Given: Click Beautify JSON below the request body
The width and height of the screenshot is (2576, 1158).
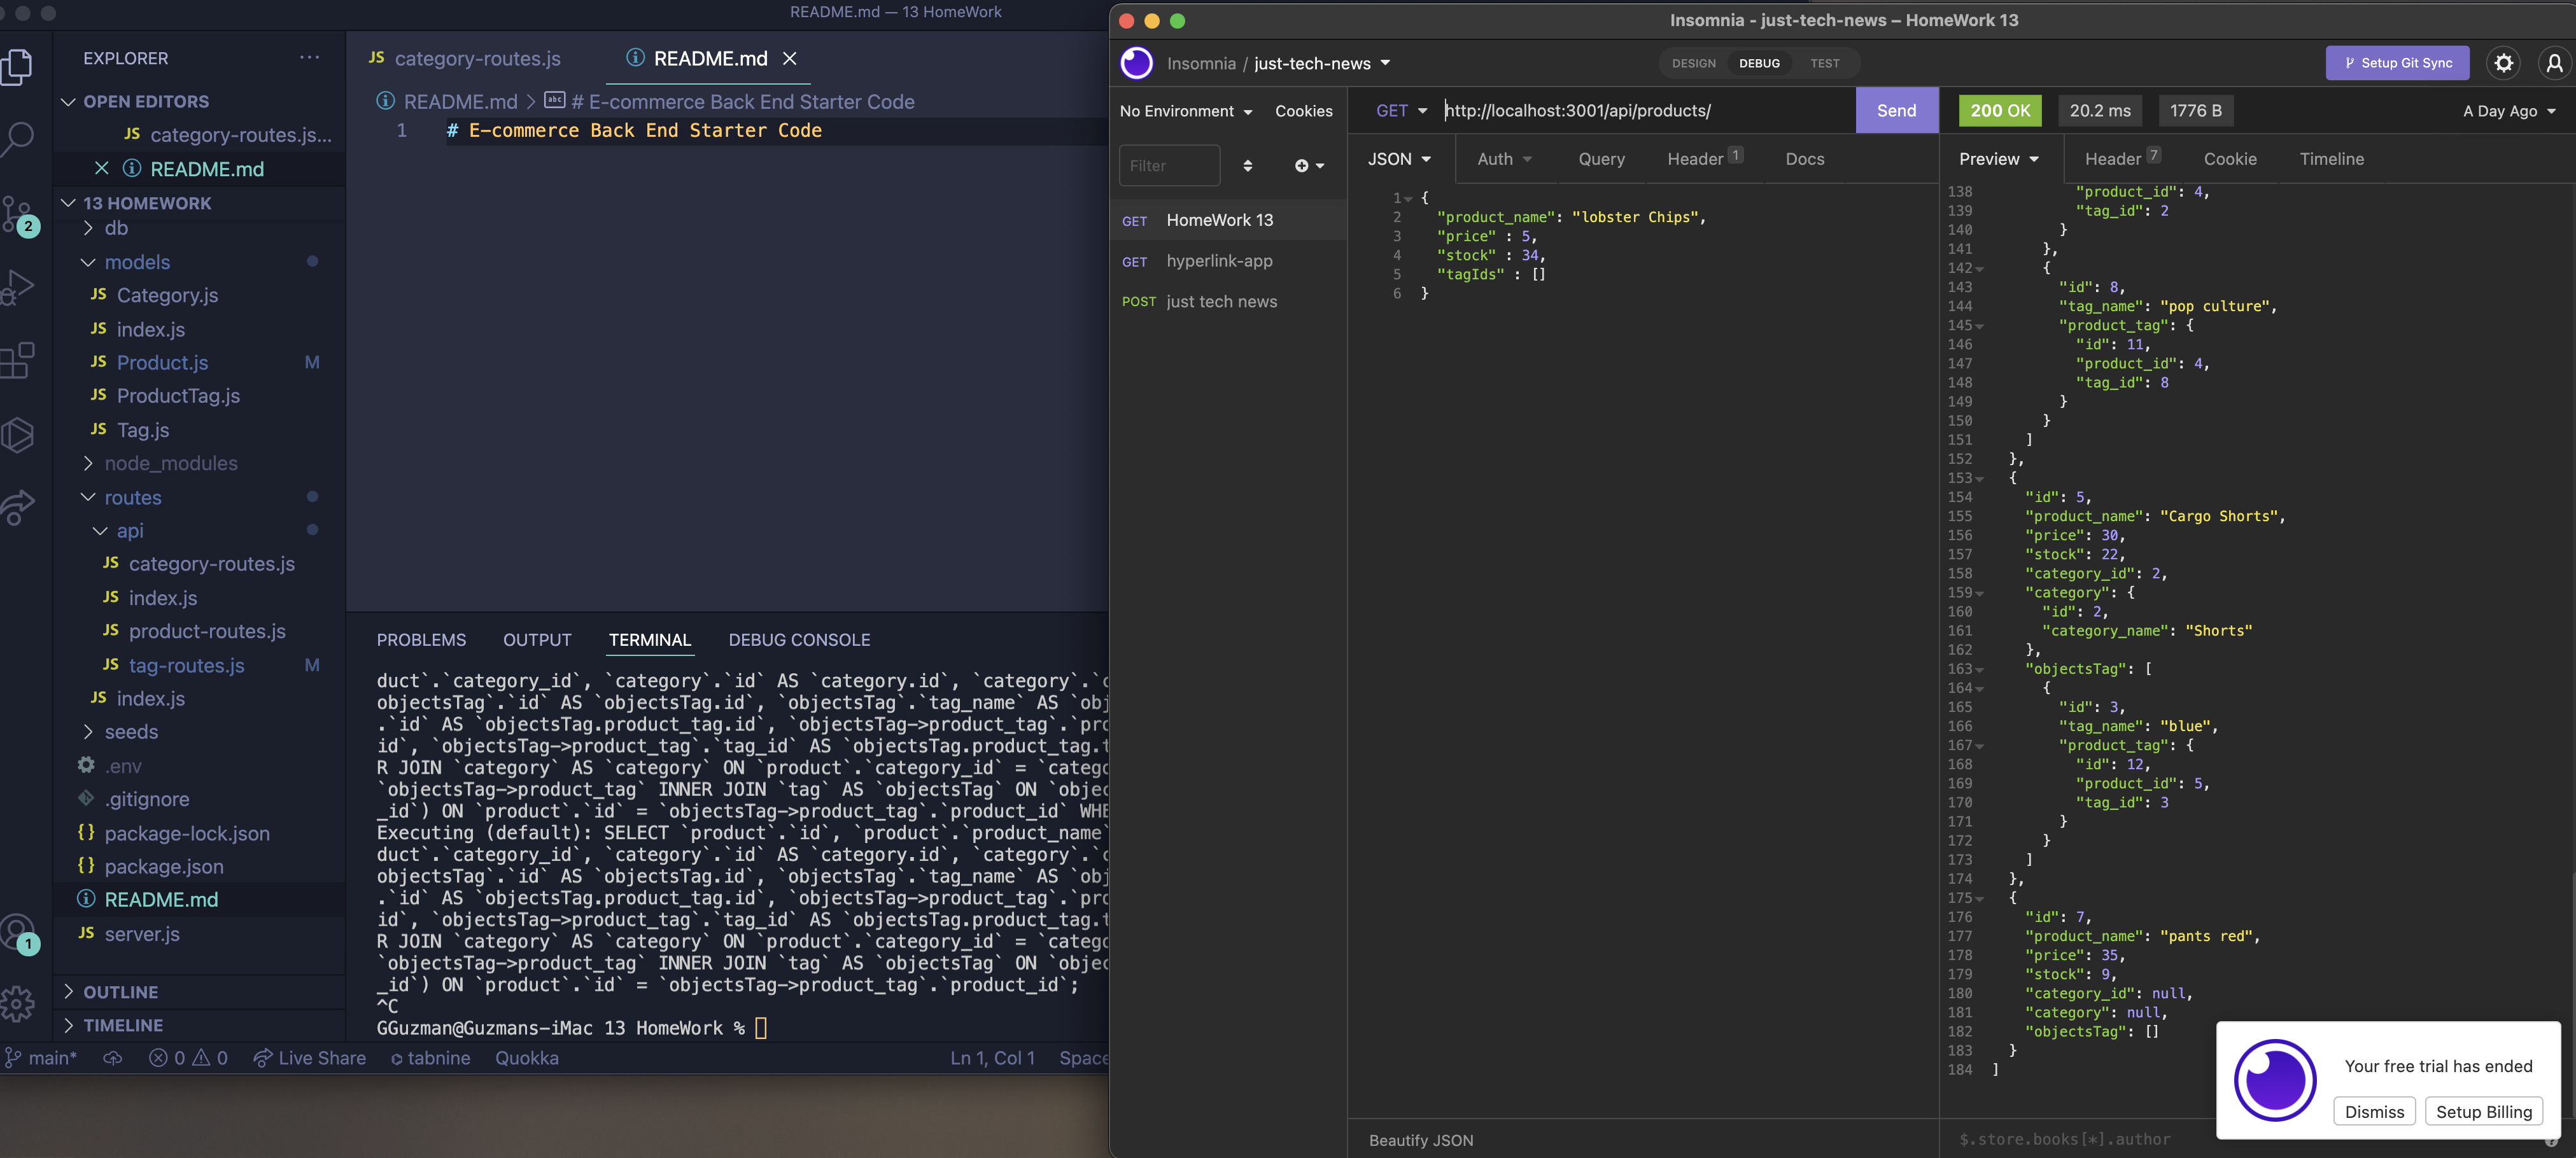Looking at the screenshot, I should coord(1420,1139).
